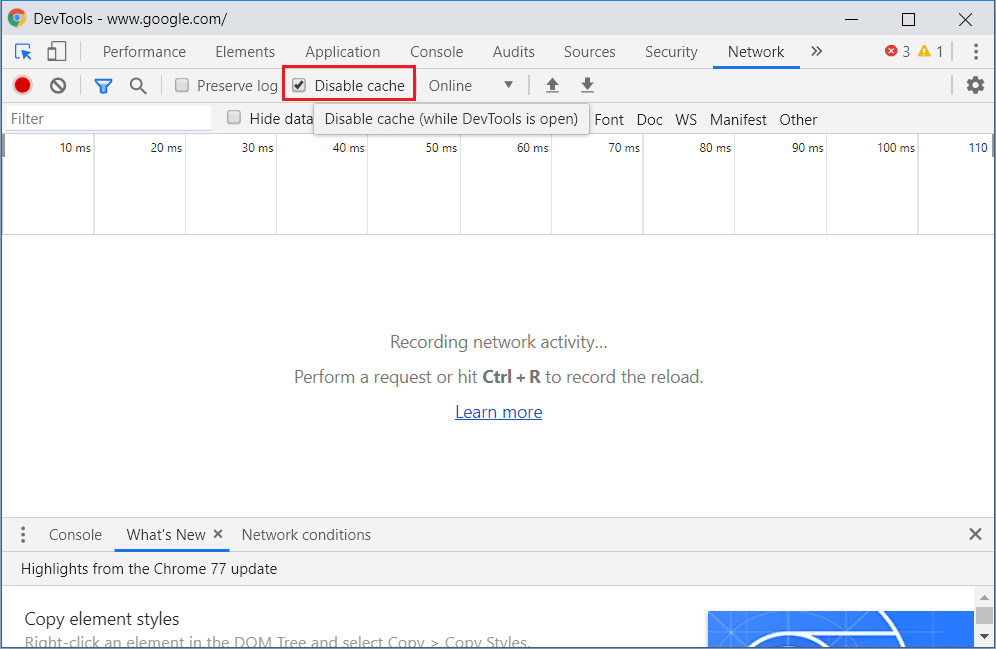This screenshot has width=996, height=649.
Task: Open the Network conditions drawer tab
Action: pyautogui.click(x=306, y=535)
